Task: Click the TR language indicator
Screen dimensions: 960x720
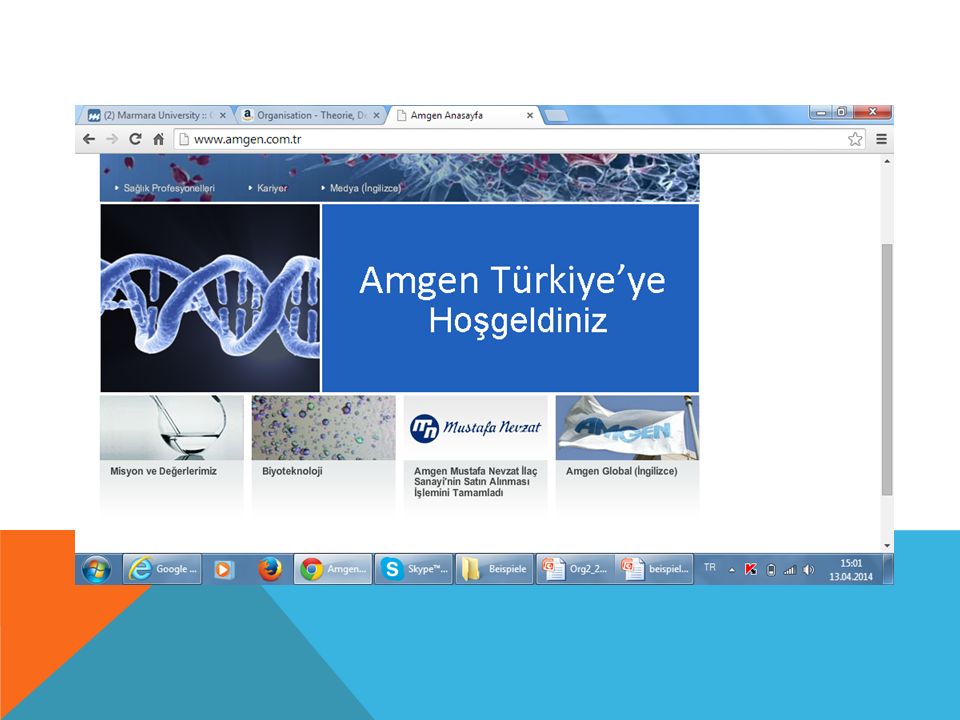Action: [x=710, y=568]
